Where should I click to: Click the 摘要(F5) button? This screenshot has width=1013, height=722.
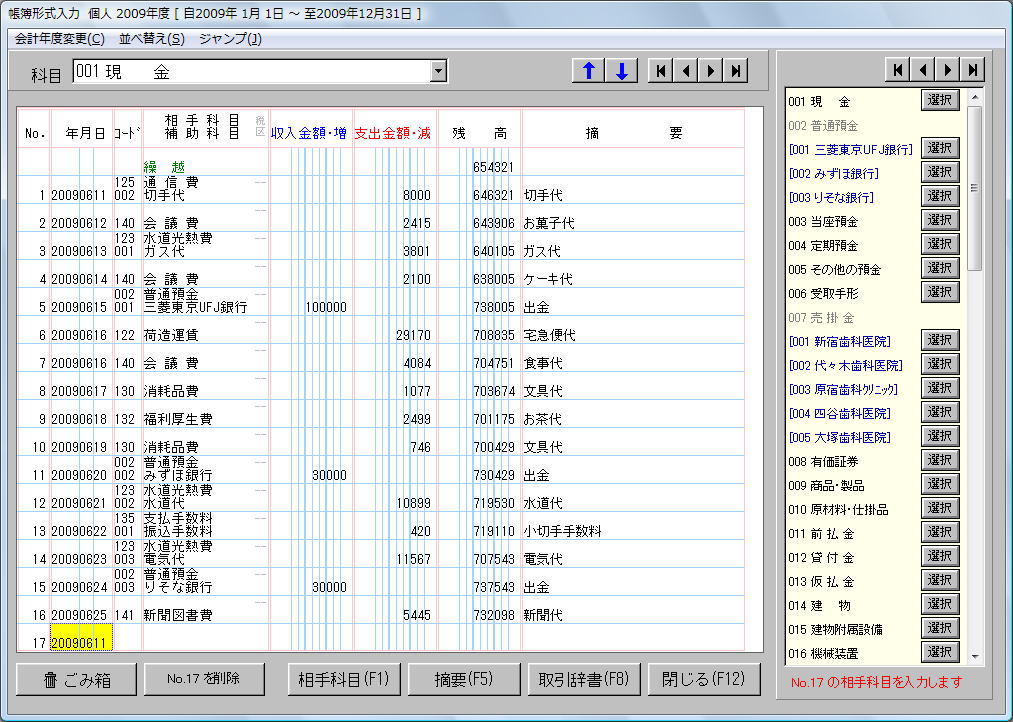point(464,679)
